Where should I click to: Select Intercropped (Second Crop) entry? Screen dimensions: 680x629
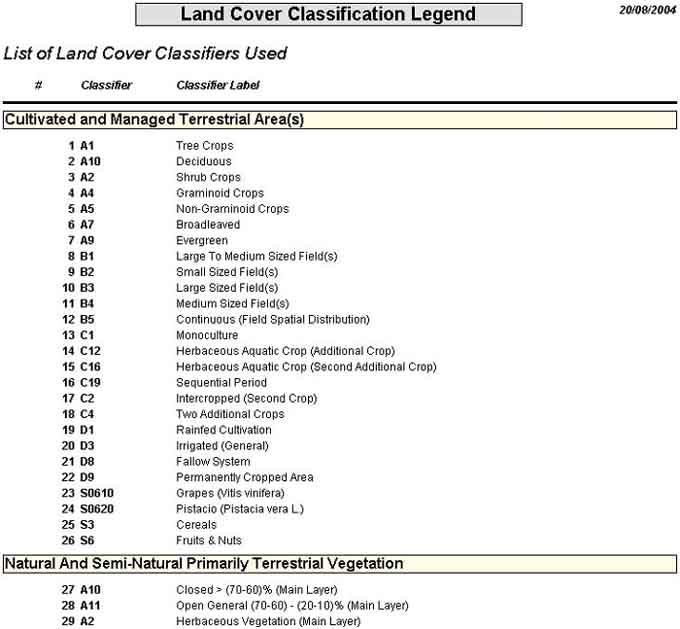[246, 398]
